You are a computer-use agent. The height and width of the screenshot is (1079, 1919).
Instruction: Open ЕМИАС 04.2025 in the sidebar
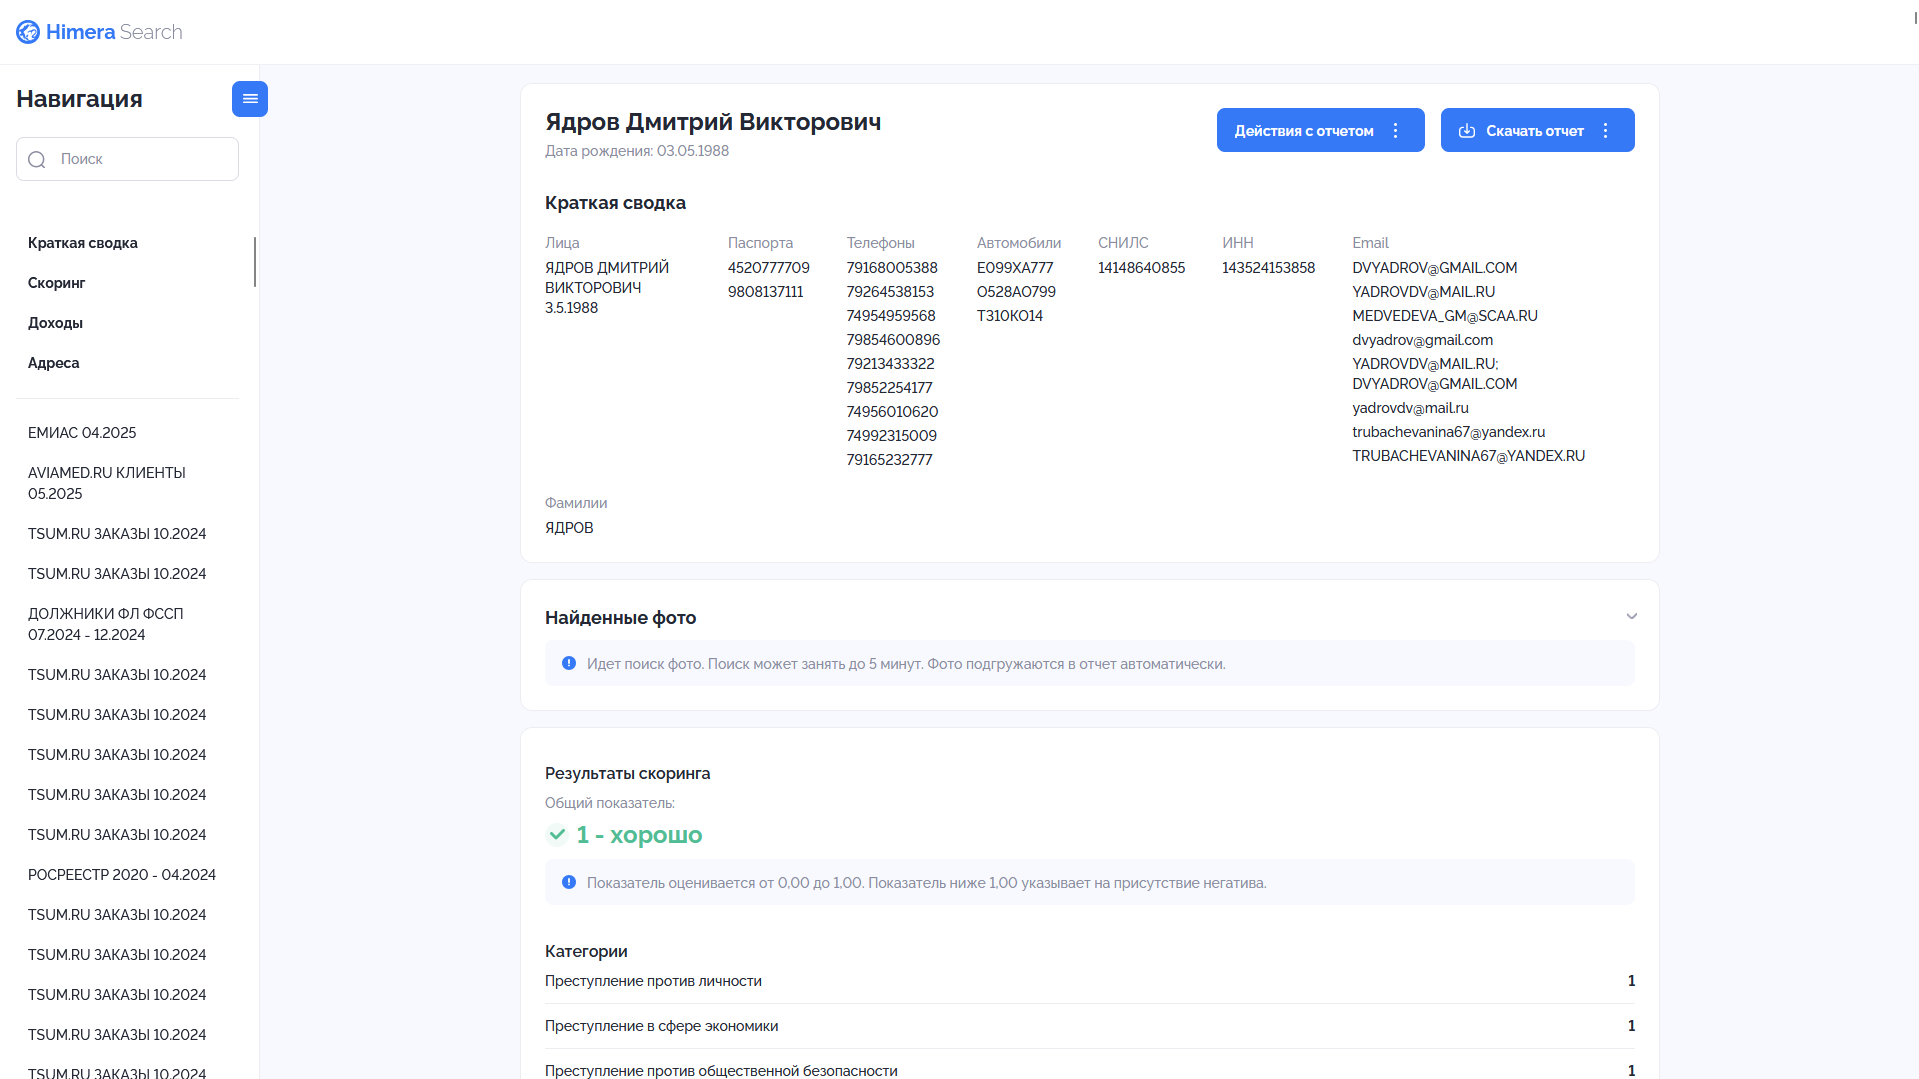point(82,433)
